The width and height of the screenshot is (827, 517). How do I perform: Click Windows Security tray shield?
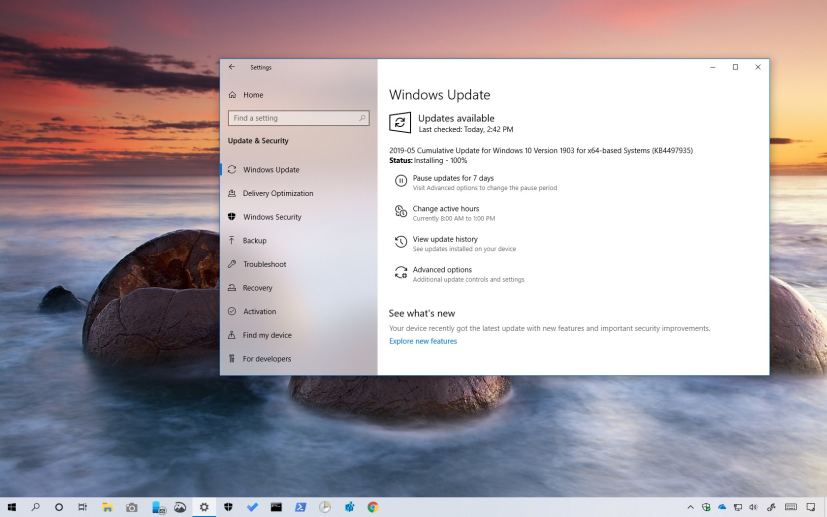706,508
